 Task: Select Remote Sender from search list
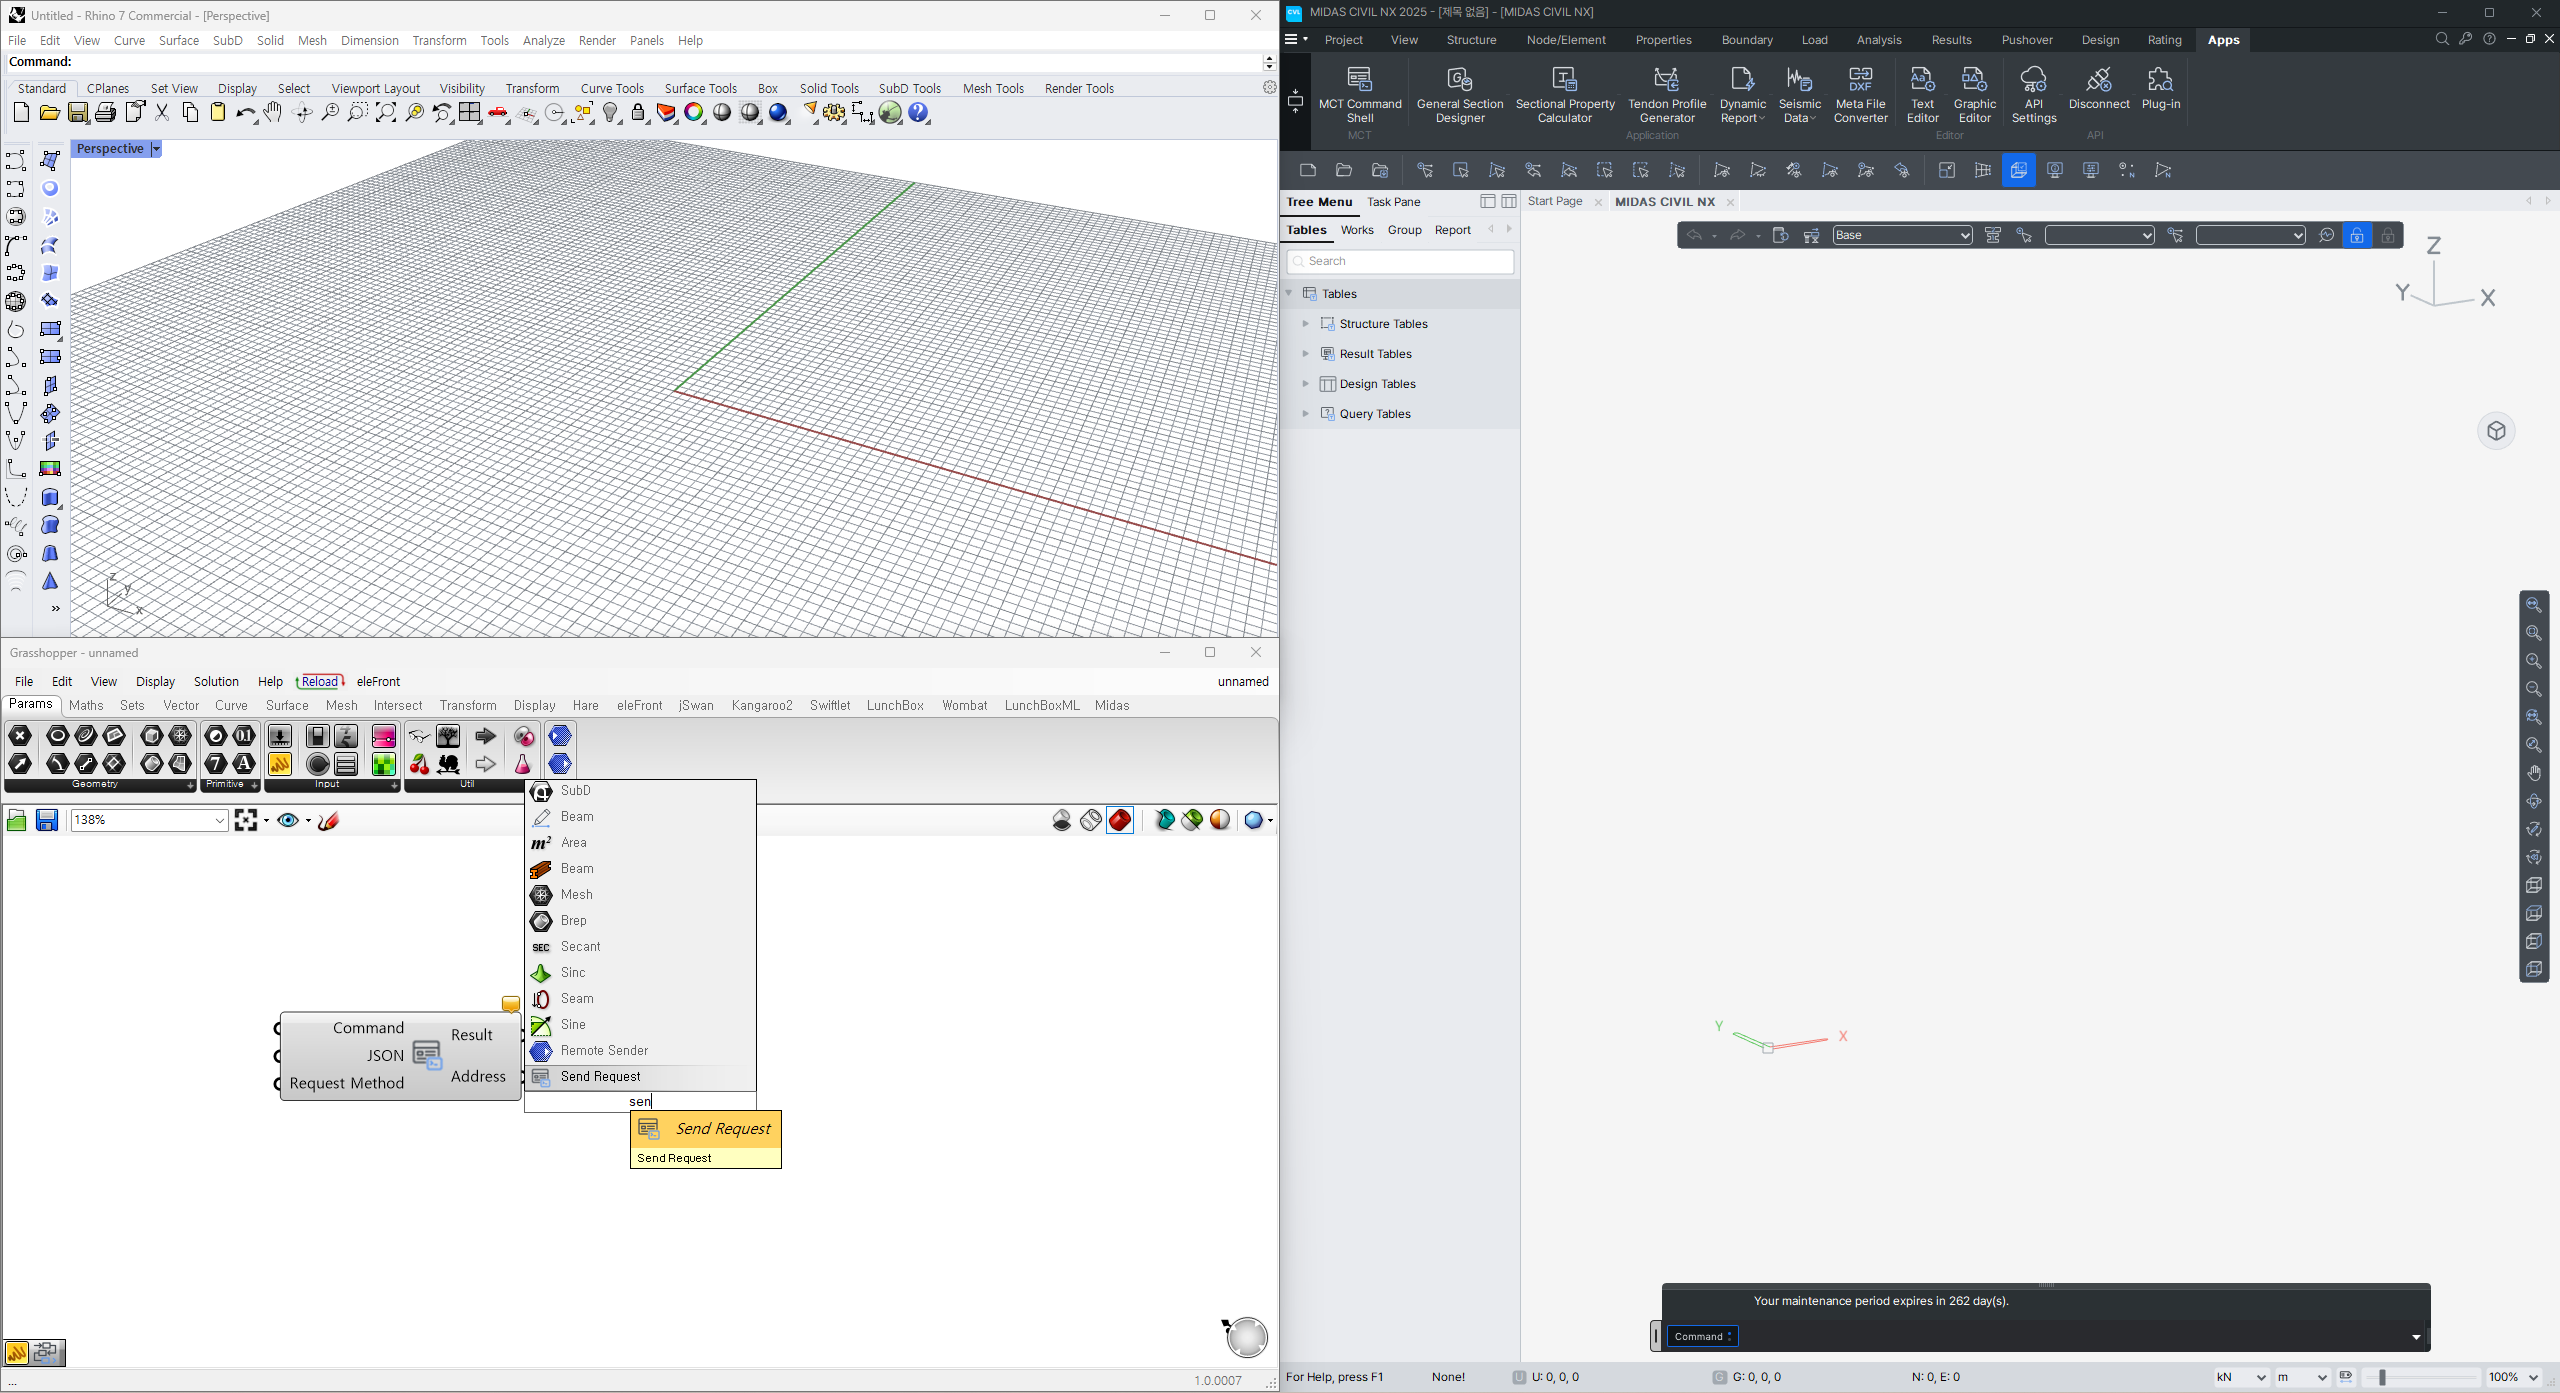click(640, 1050)
